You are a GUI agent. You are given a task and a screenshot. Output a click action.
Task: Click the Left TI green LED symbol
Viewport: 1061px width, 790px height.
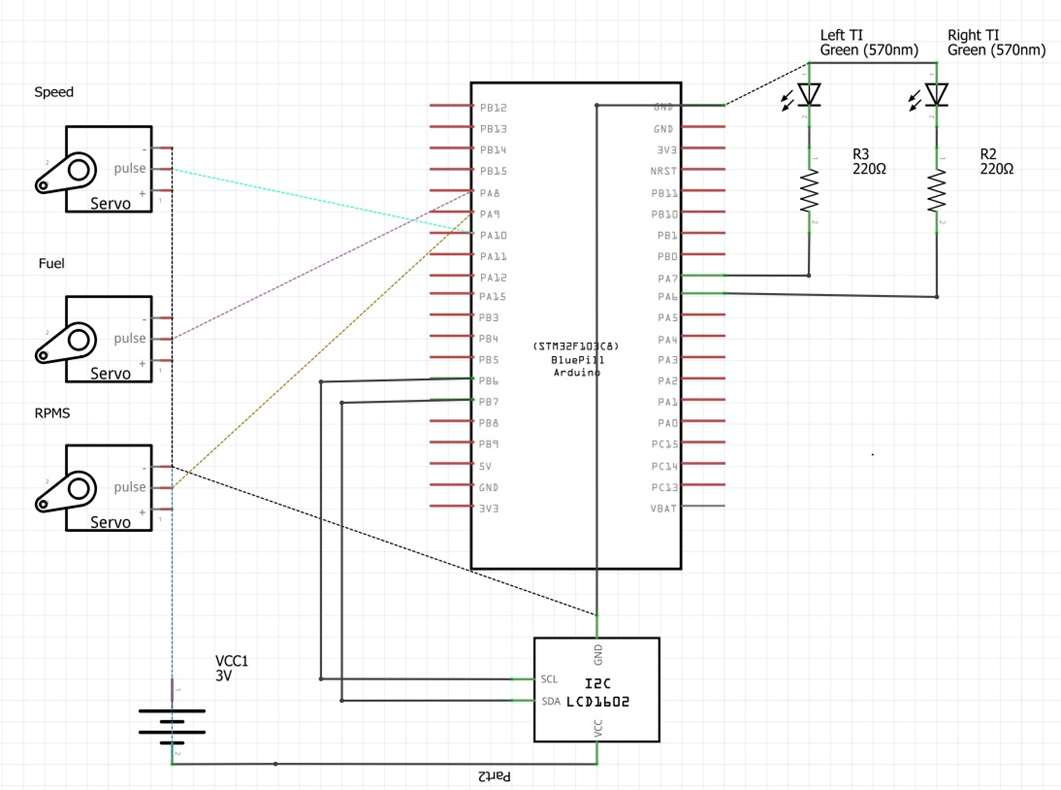point(808,94)
